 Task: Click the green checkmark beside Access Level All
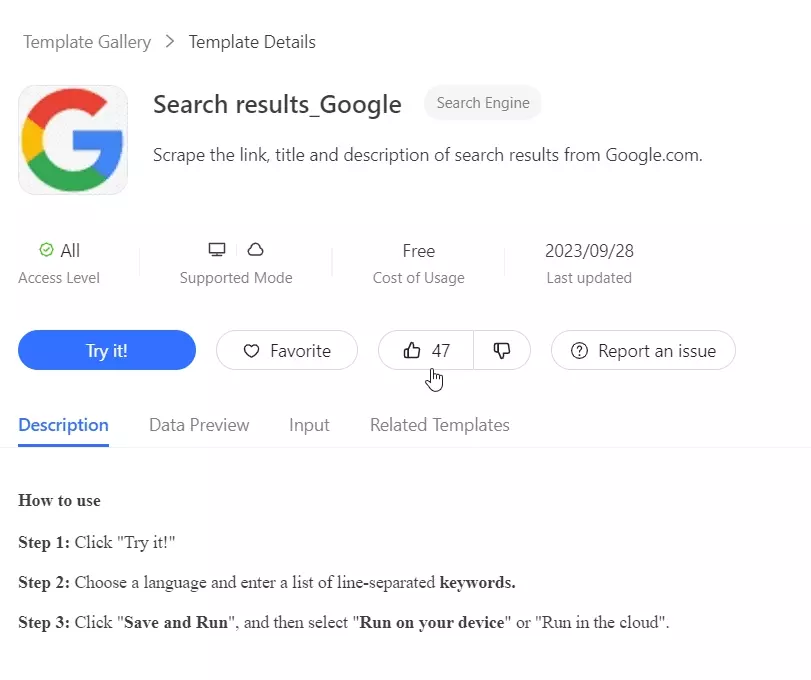point(46,251)
